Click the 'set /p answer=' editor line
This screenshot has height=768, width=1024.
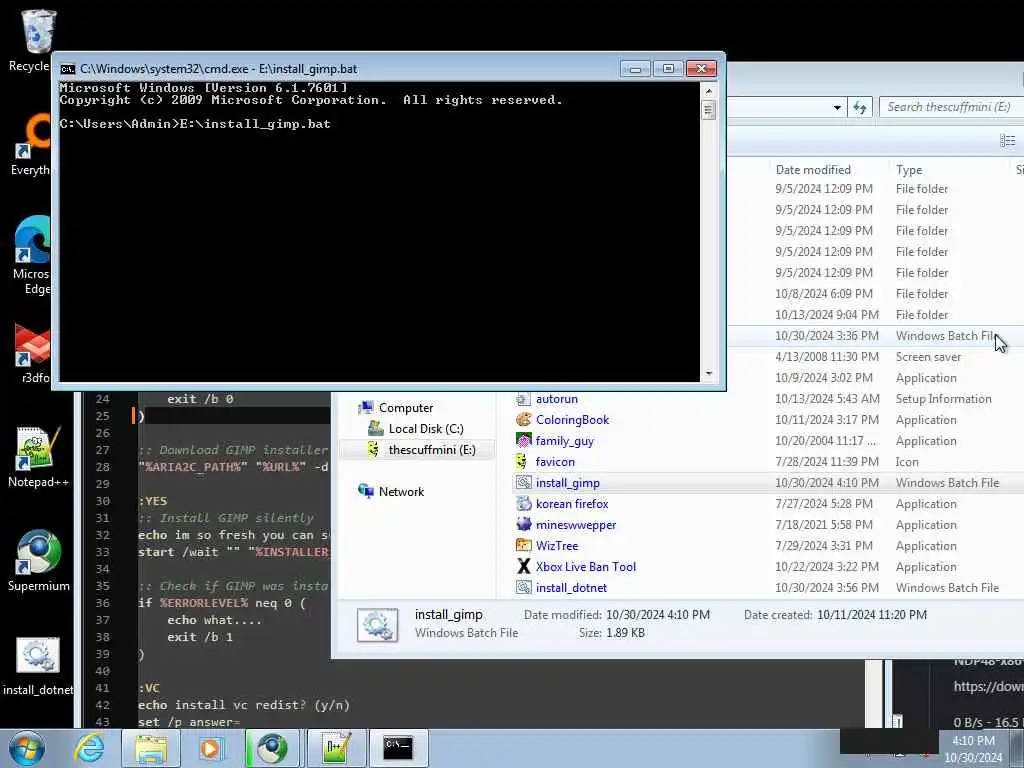(189, 722)
